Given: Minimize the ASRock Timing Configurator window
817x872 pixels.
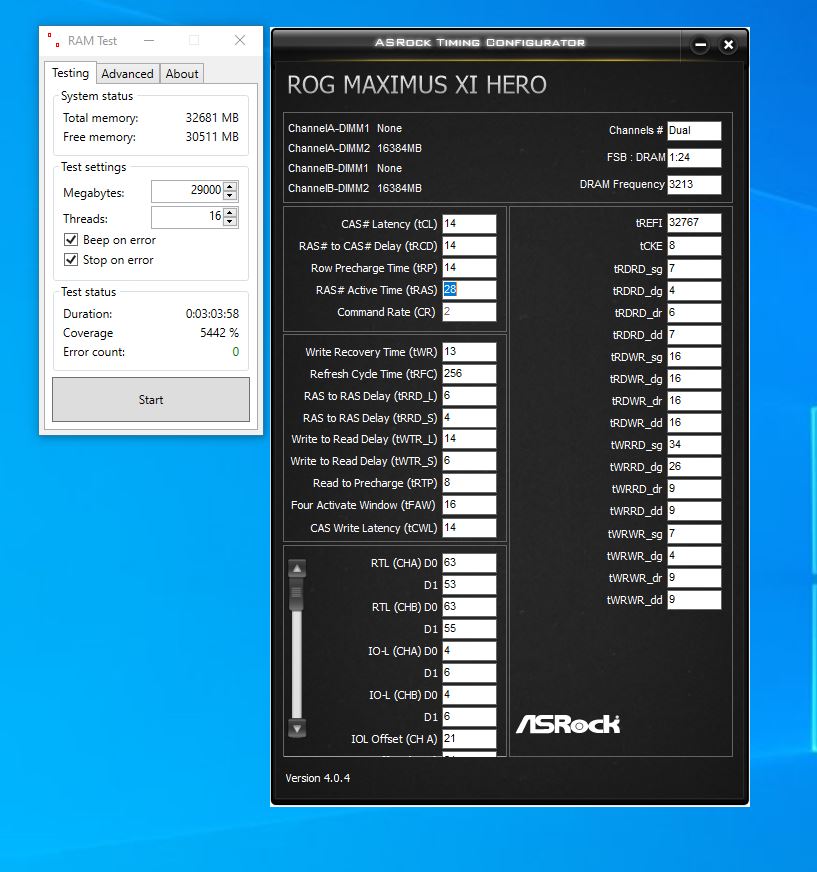Looking at the screenshot, I should point(700,45).
